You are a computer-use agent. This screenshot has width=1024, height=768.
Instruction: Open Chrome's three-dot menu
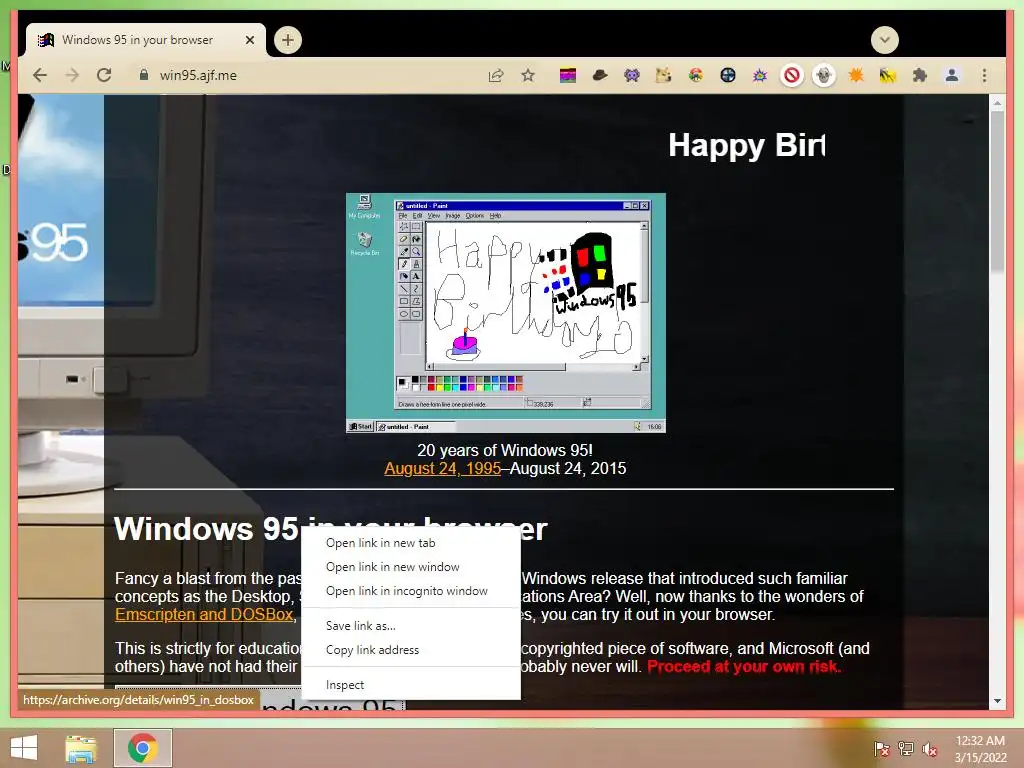pos(984,76)
